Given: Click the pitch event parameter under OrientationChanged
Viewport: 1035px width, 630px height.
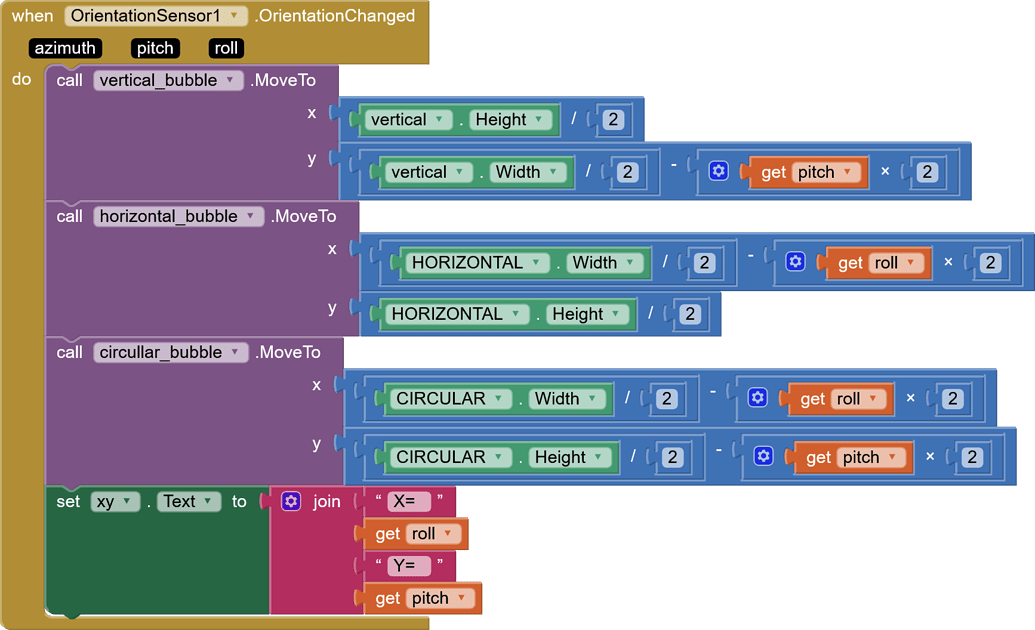Looking at the screenshot, I should coord(154,48).
